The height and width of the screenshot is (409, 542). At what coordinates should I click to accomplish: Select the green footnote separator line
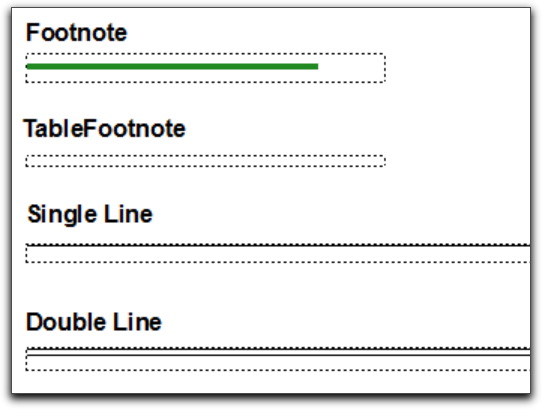point(172,66)
